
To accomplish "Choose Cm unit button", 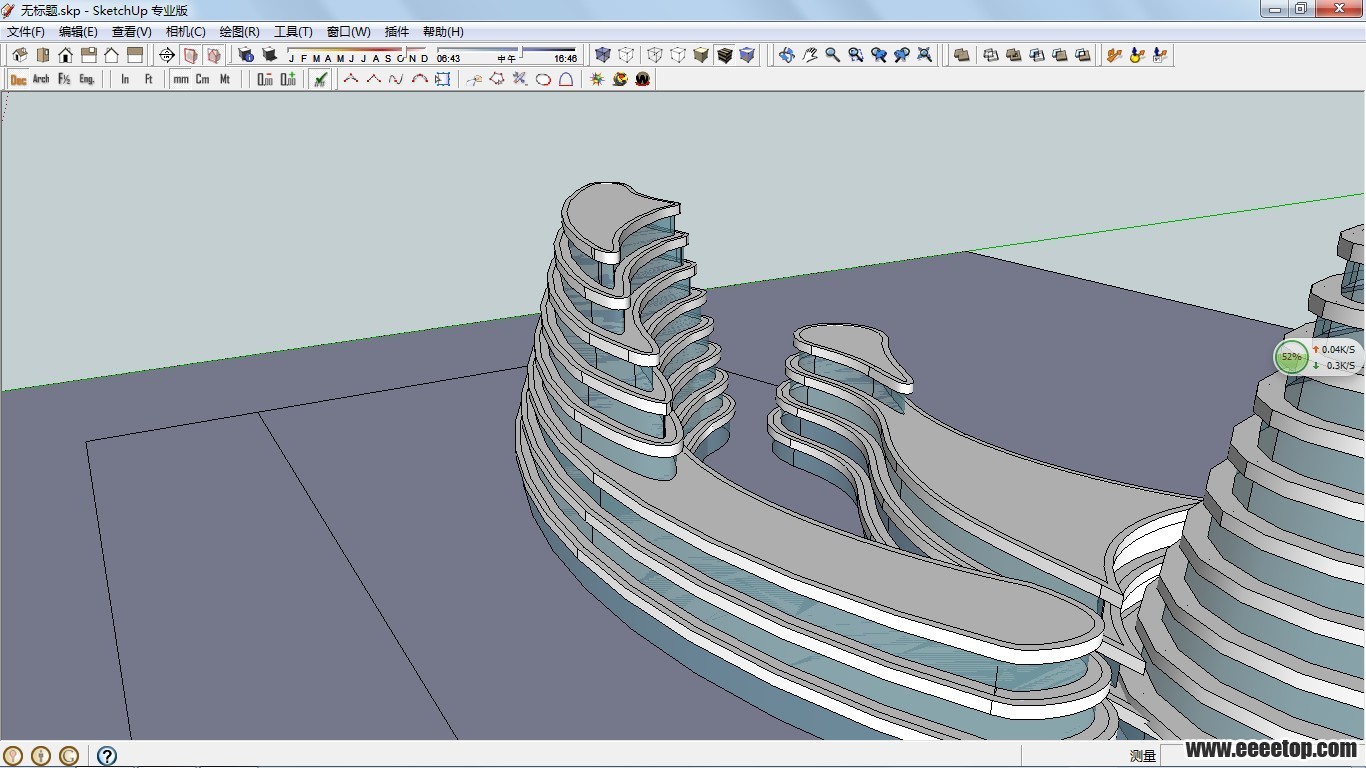I will coord(203,79).
